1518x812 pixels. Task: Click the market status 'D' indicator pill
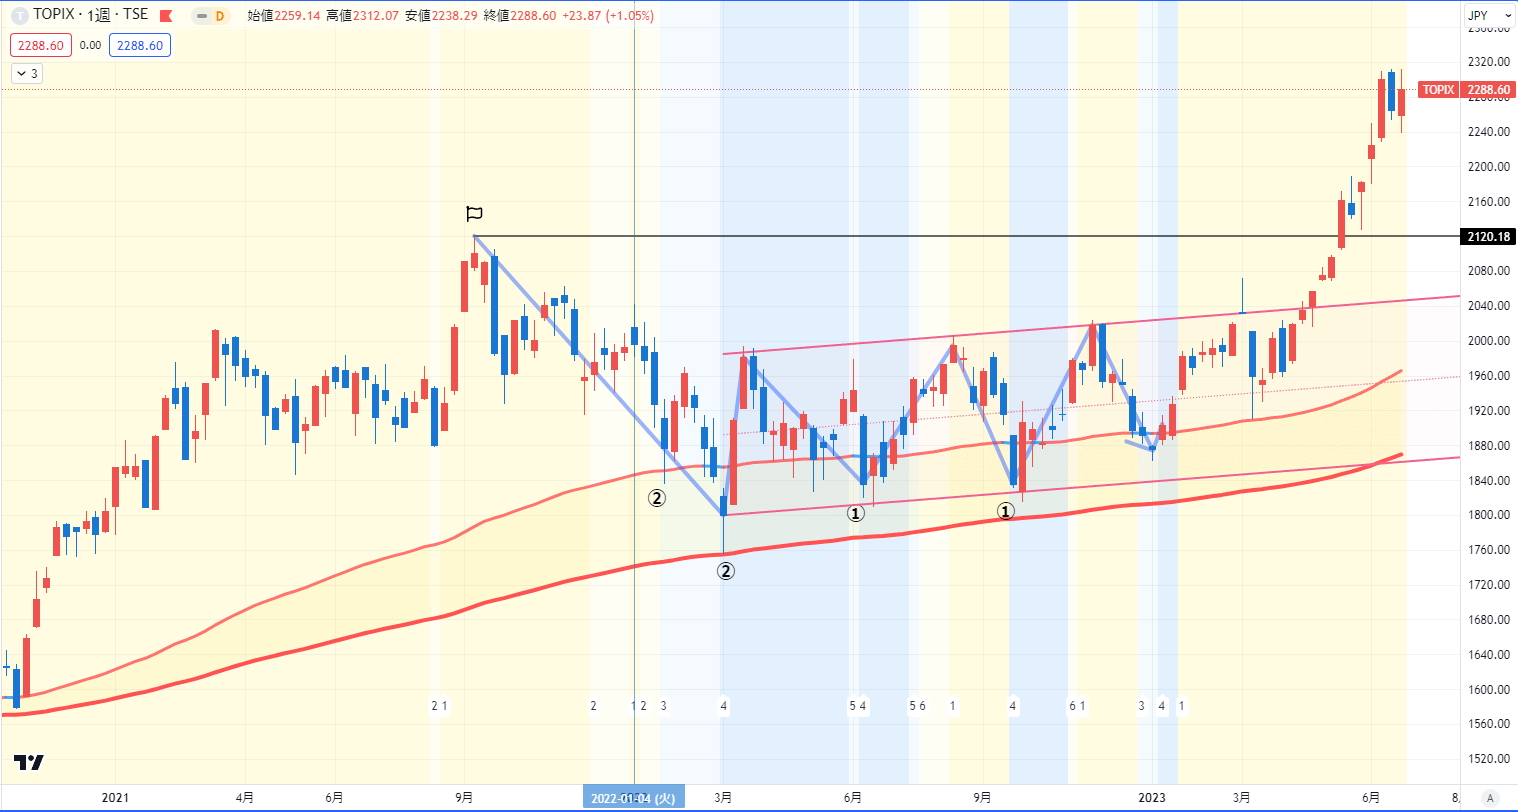pos(212,16)
